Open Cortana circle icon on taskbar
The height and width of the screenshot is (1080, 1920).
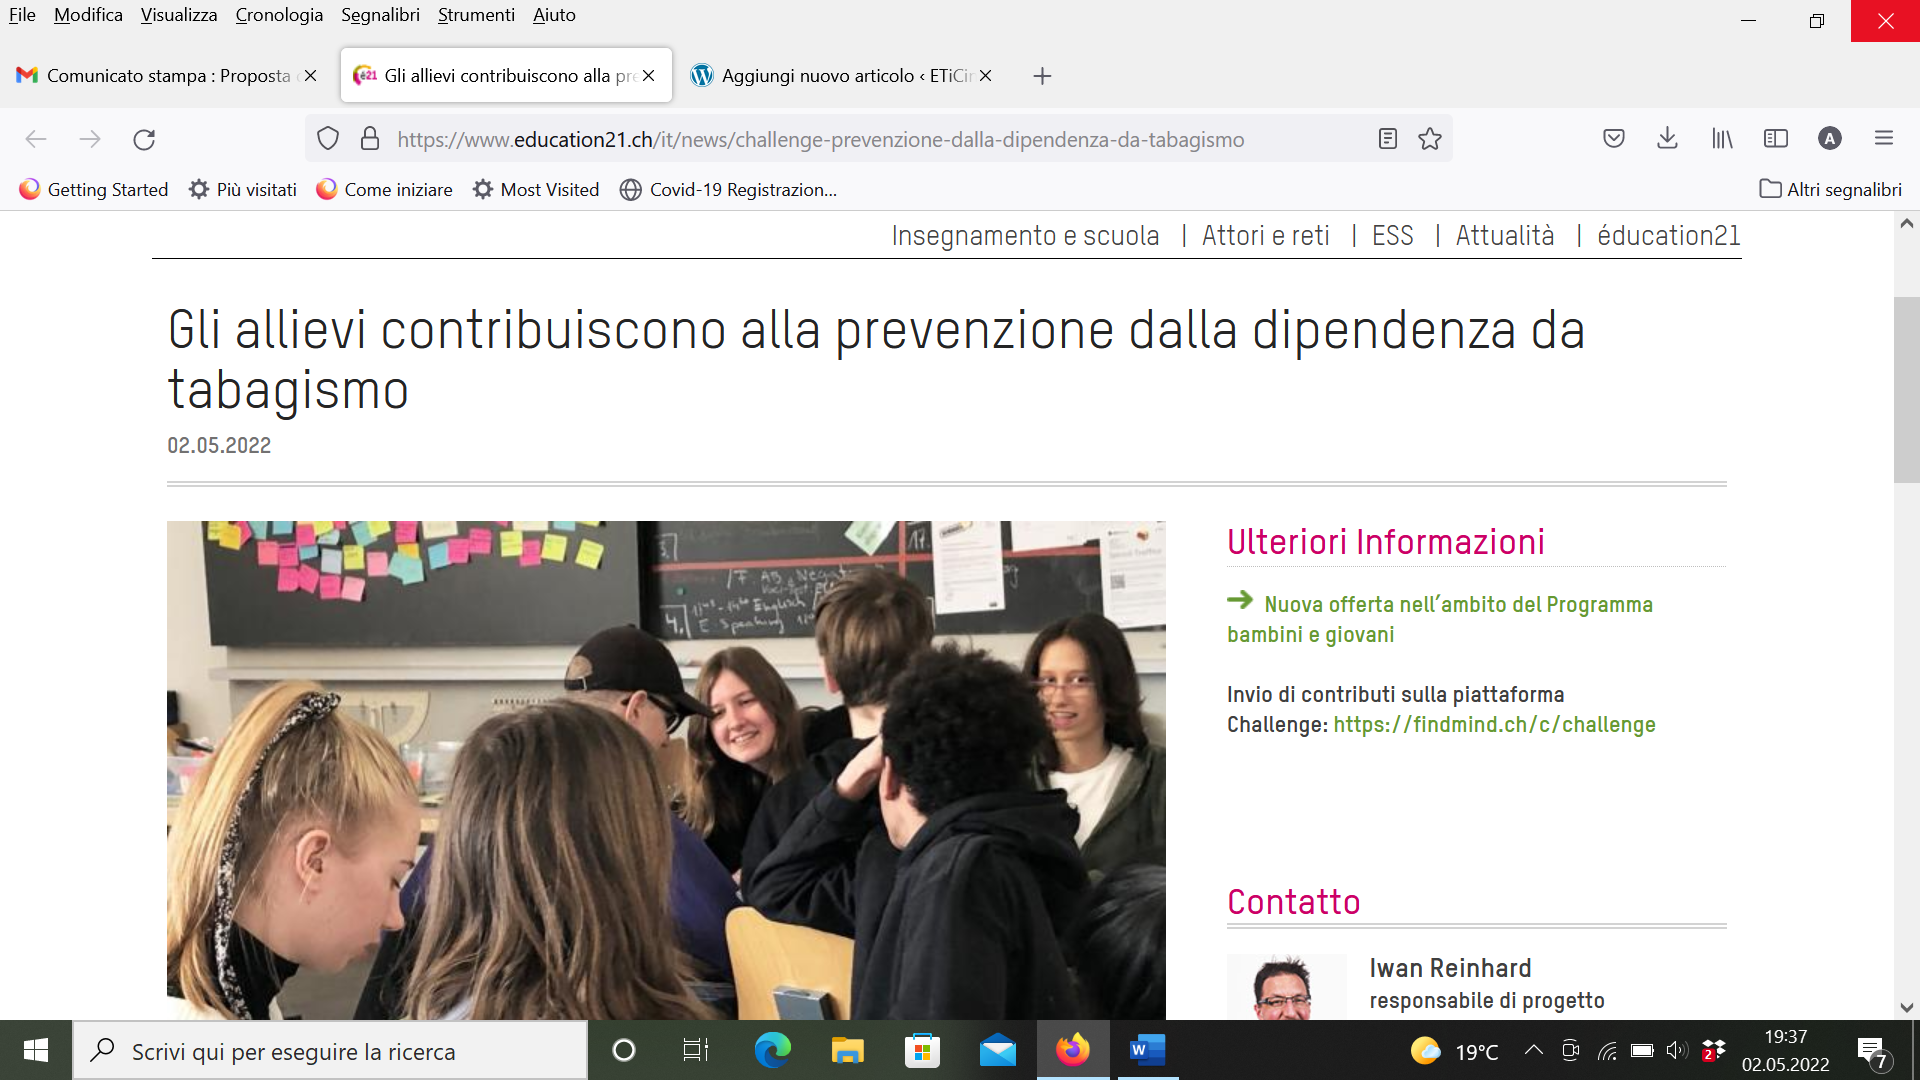tap(623, 1050)
